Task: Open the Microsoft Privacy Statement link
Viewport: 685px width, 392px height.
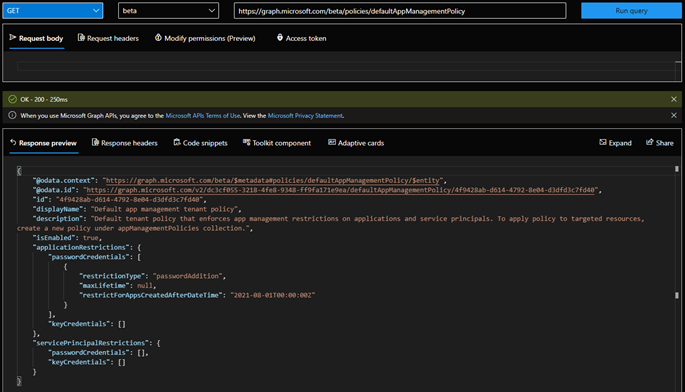Action: 305,116
